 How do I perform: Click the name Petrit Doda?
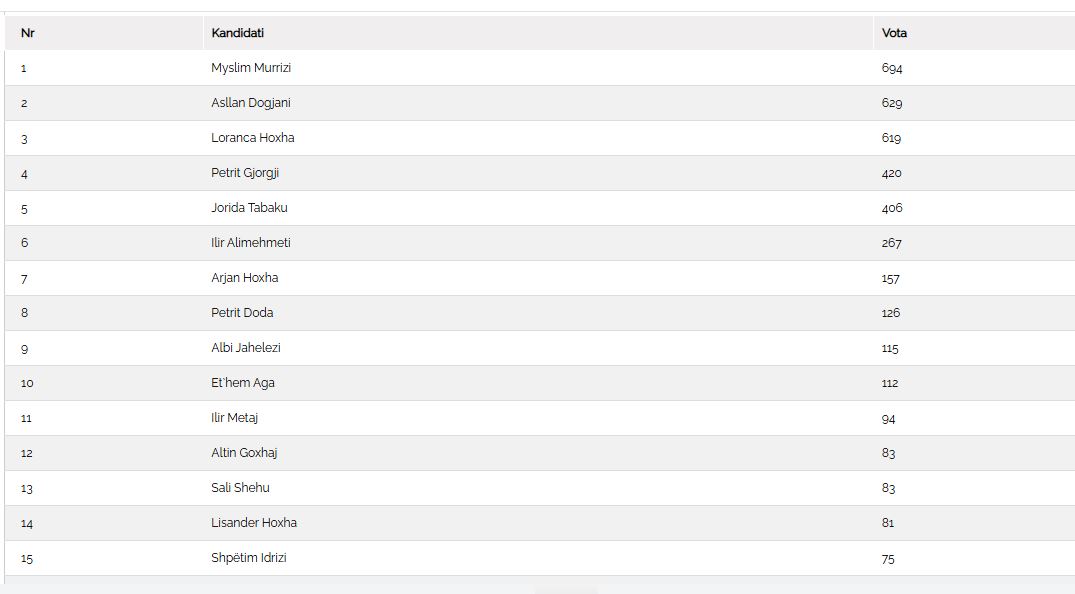pyautogui.click(x=242, y=313)
